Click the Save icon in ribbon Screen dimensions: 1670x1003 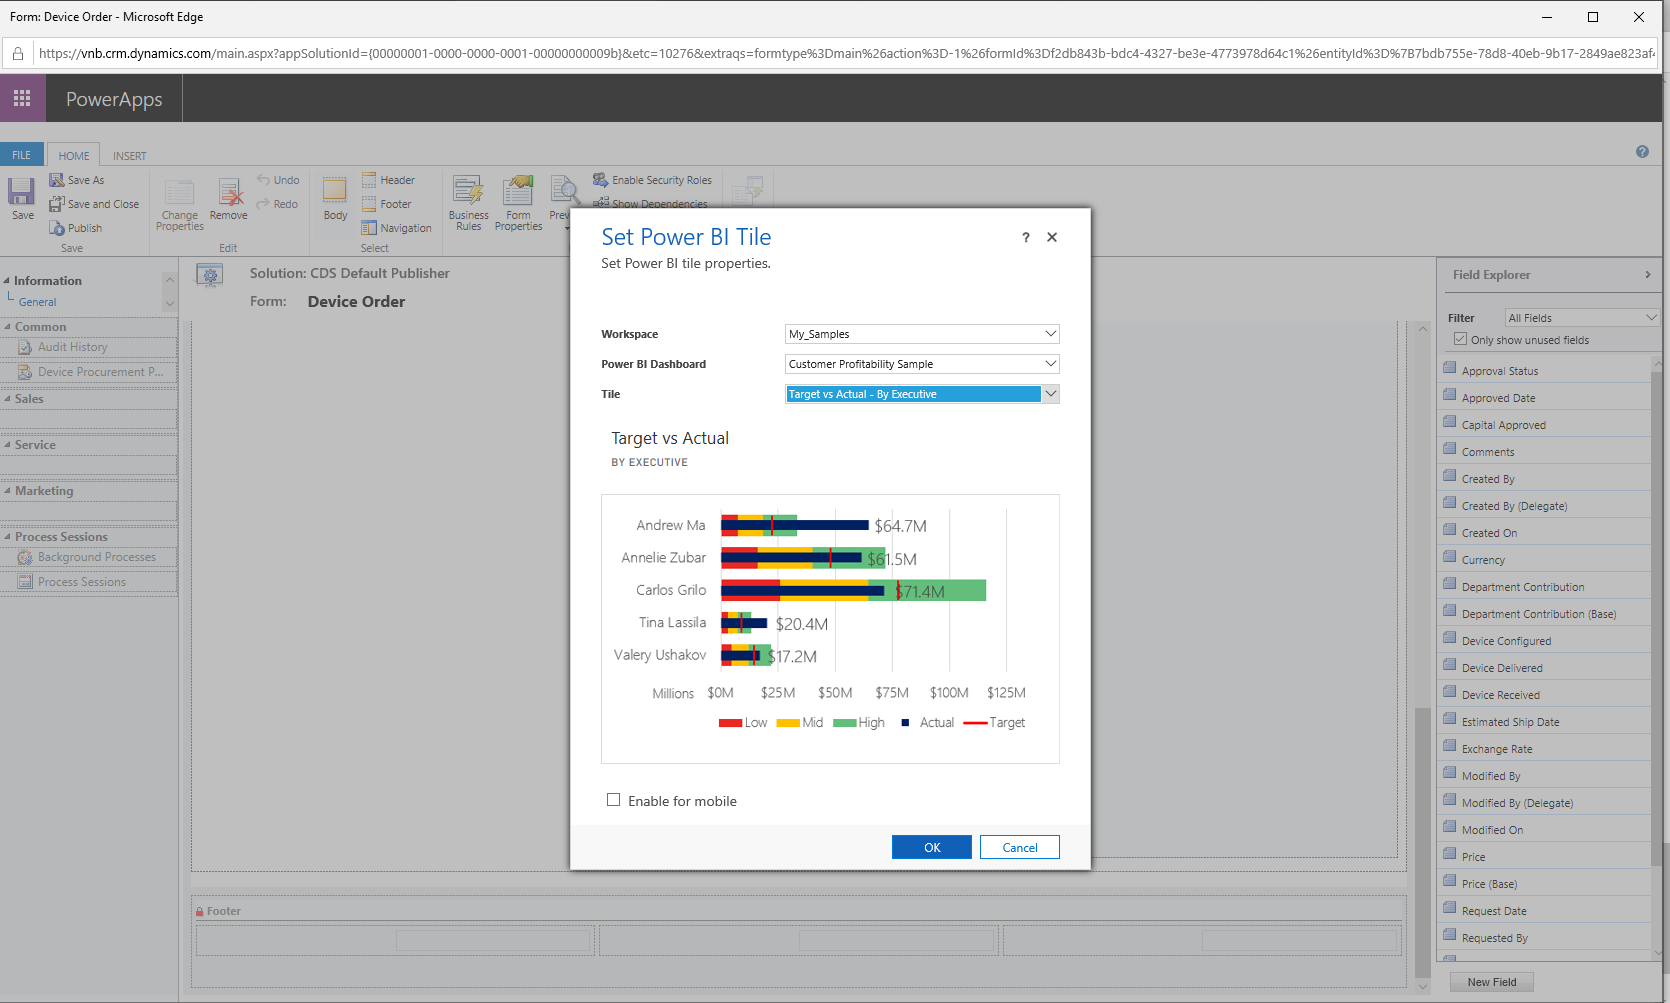tap(22, 198)
